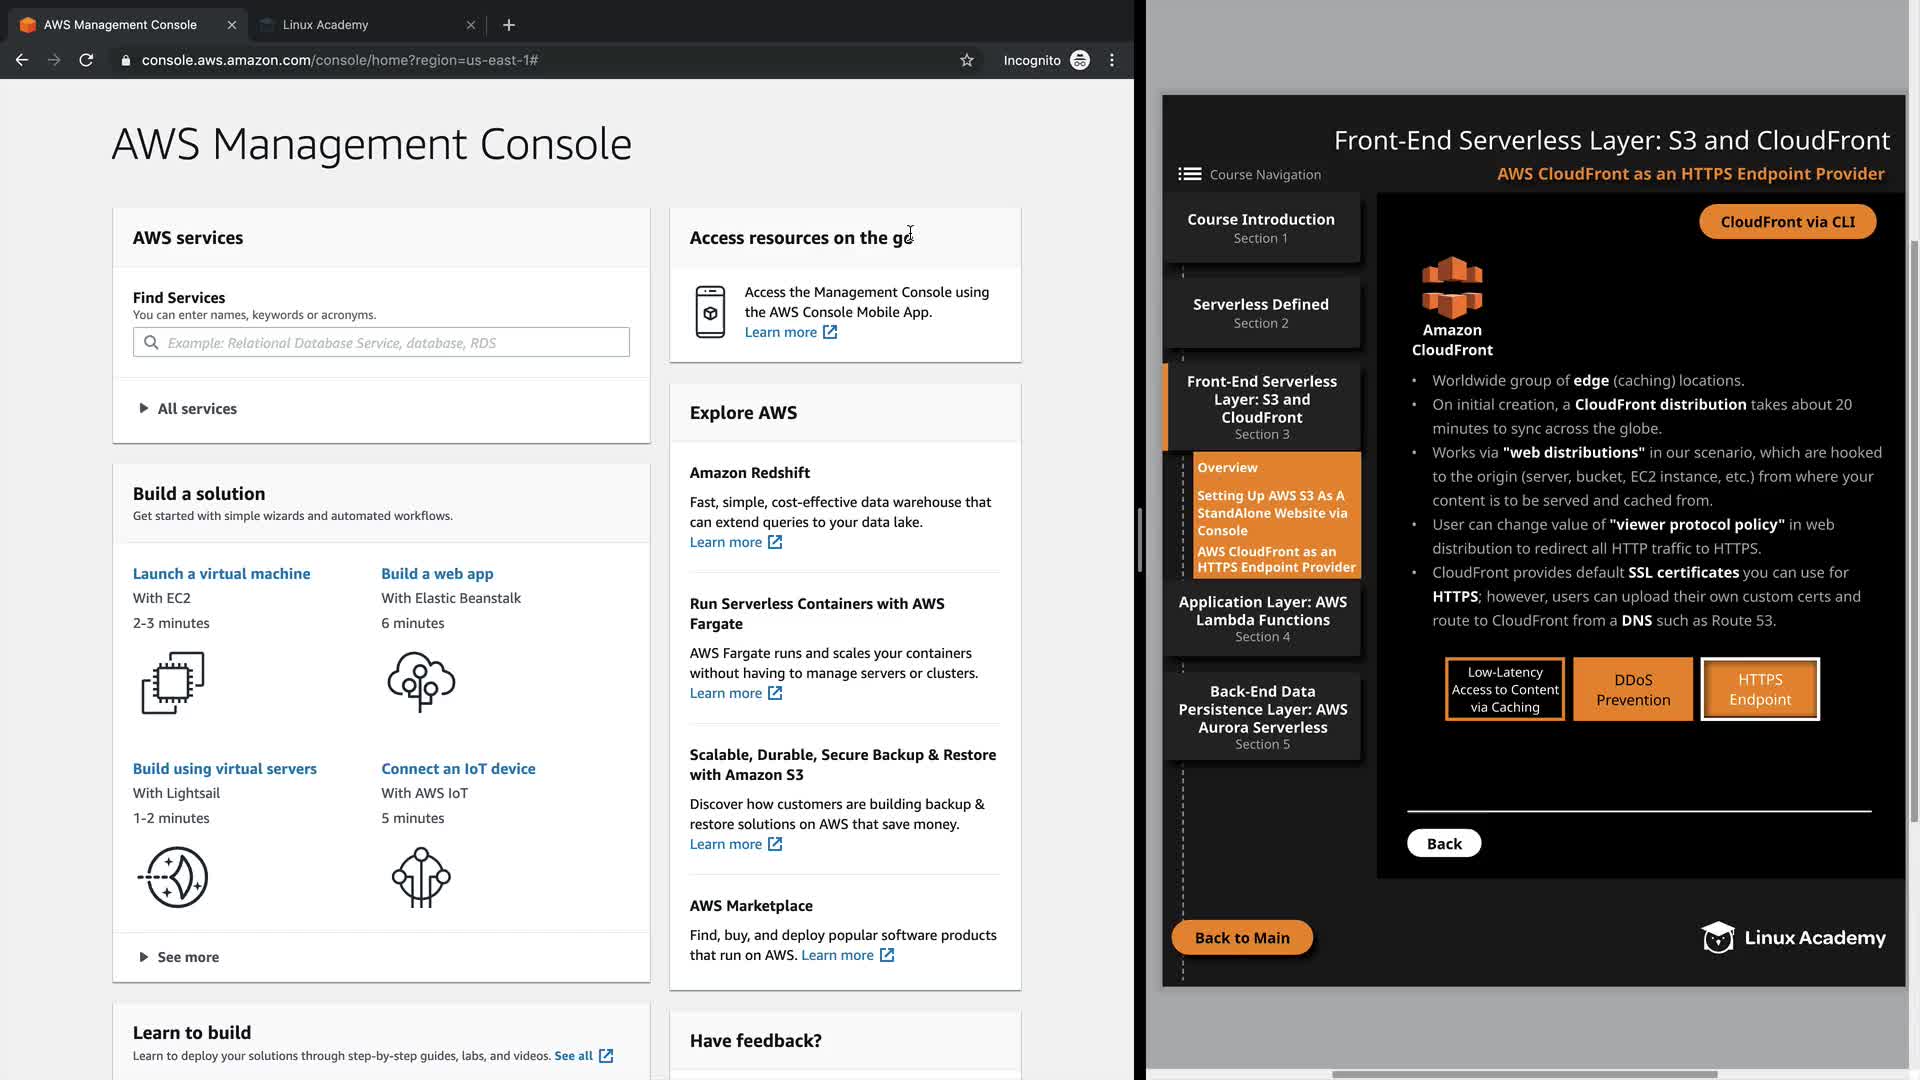Click the Amazon CloudFront orange logo

pos(1452,288)
